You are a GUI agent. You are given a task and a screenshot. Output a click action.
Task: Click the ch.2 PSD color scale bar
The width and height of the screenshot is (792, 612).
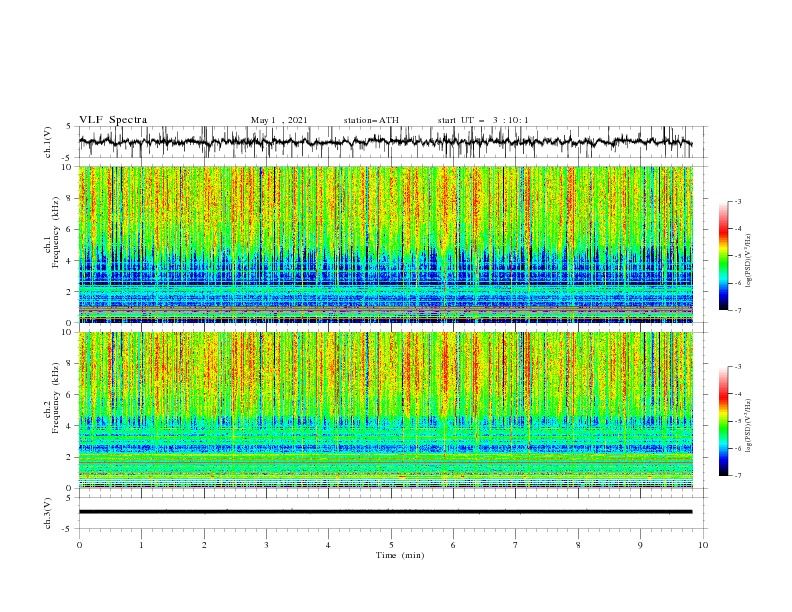[723, 421]
